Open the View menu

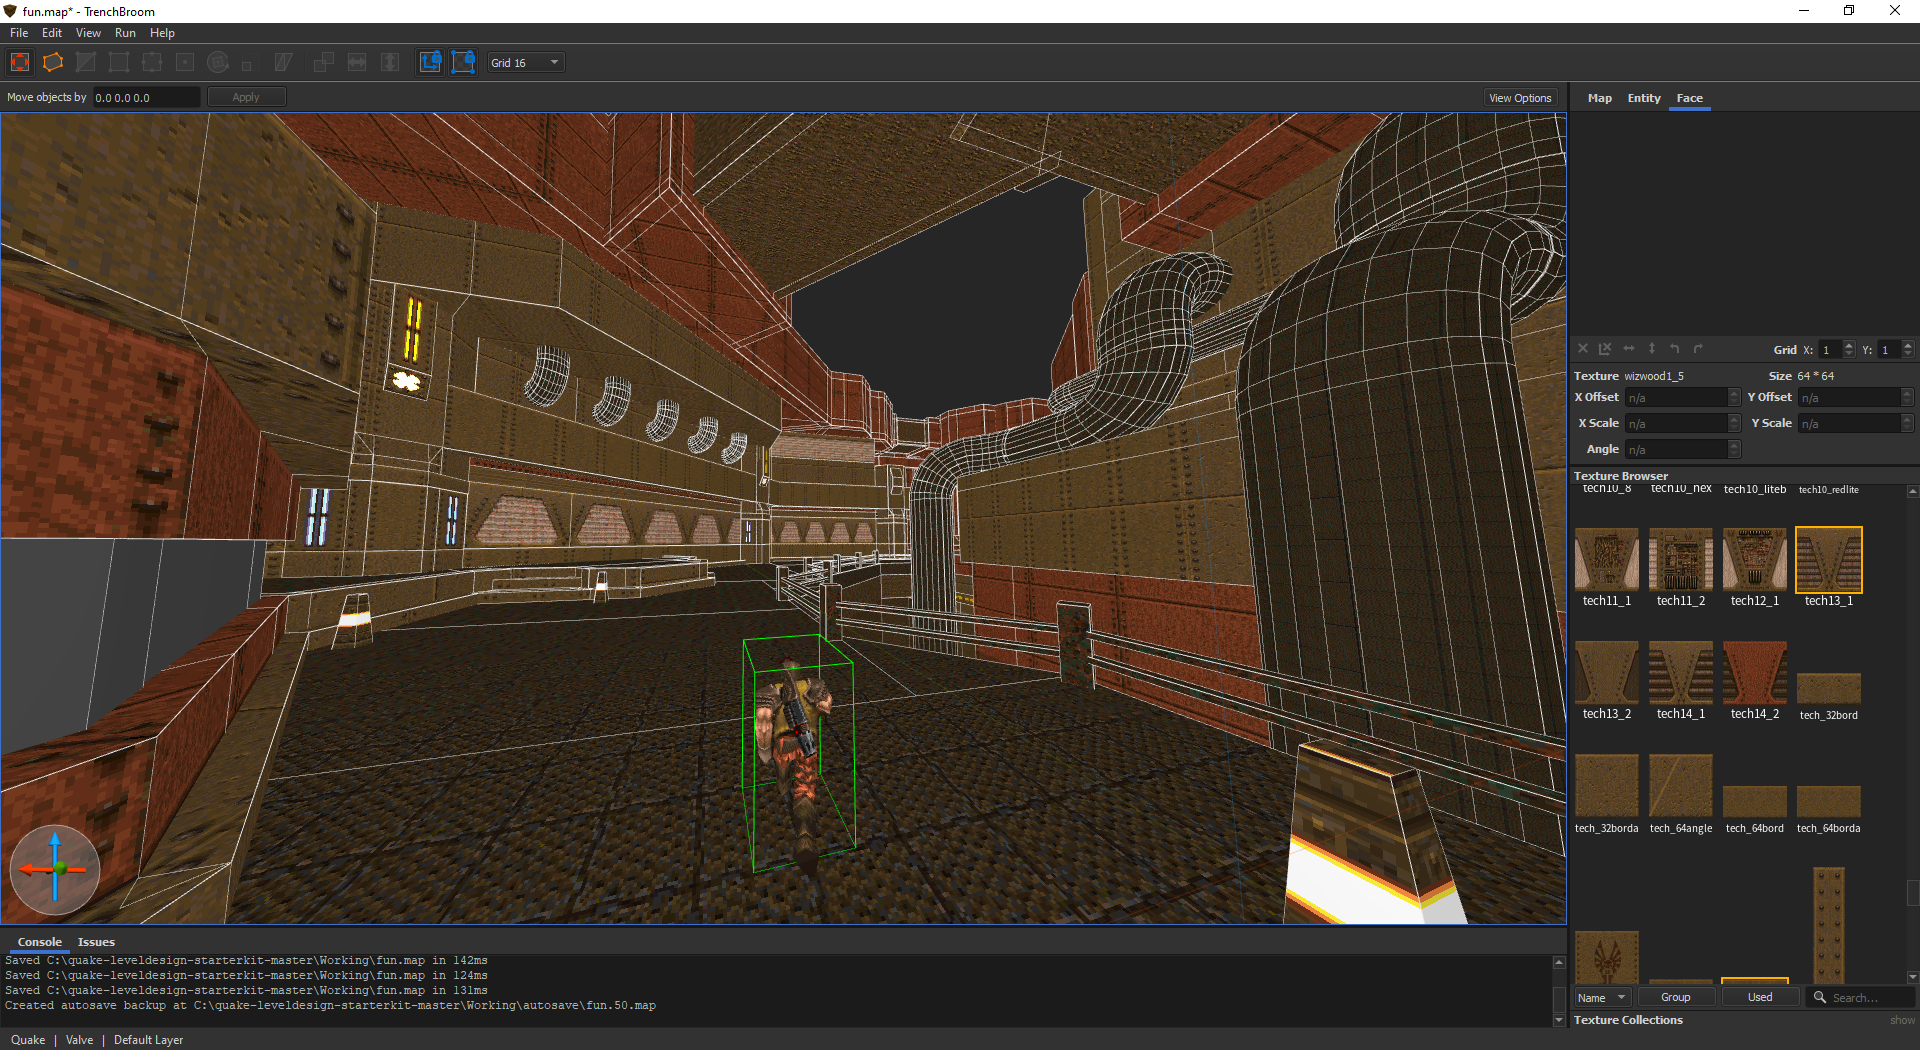click(88, 33)
